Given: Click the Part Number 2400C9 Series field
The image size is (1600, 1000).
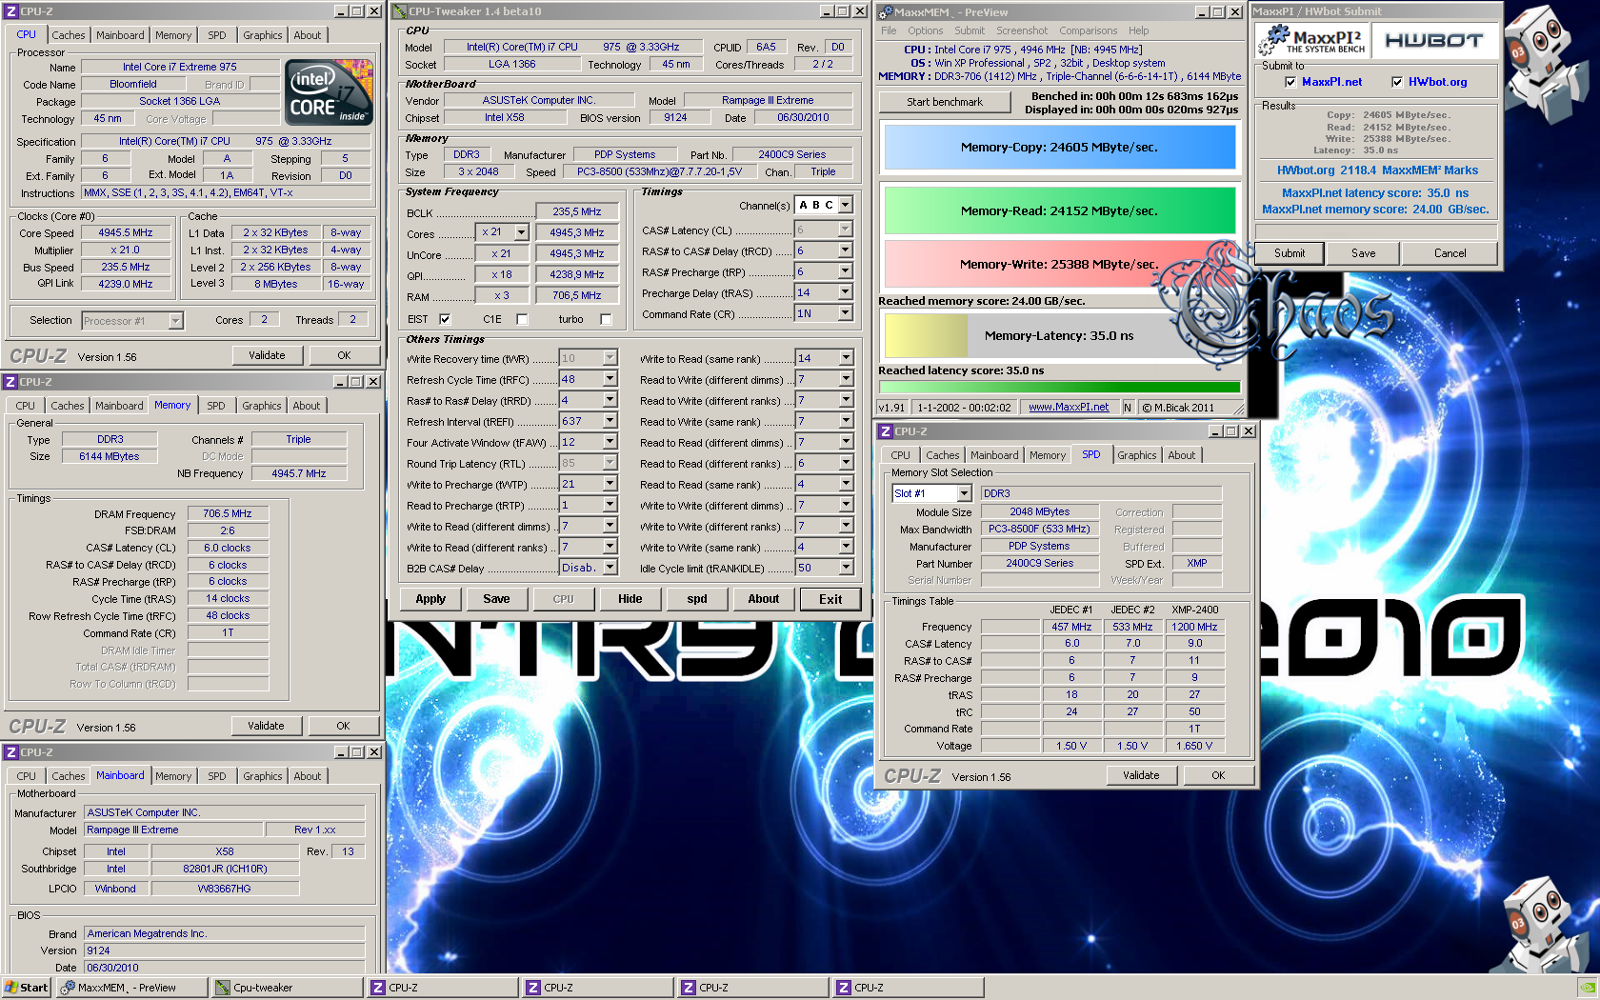Looking at the screenshot, I should [x=1040, y=563].
